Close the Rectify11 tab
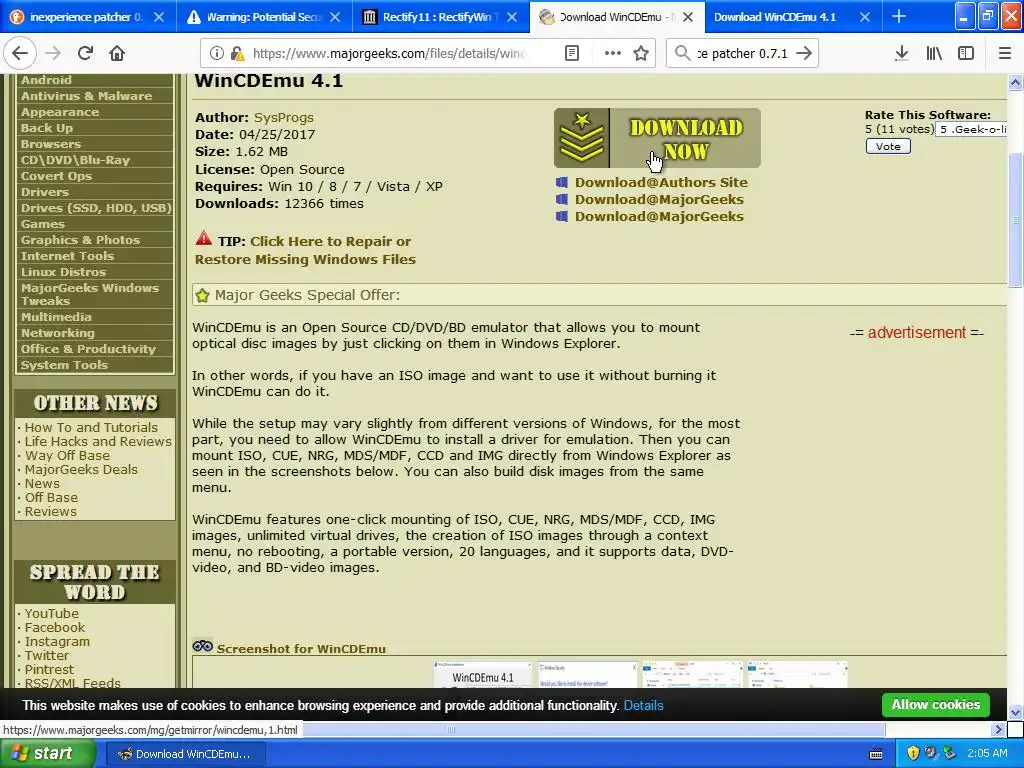1024x768 pixels. (512, 17)
